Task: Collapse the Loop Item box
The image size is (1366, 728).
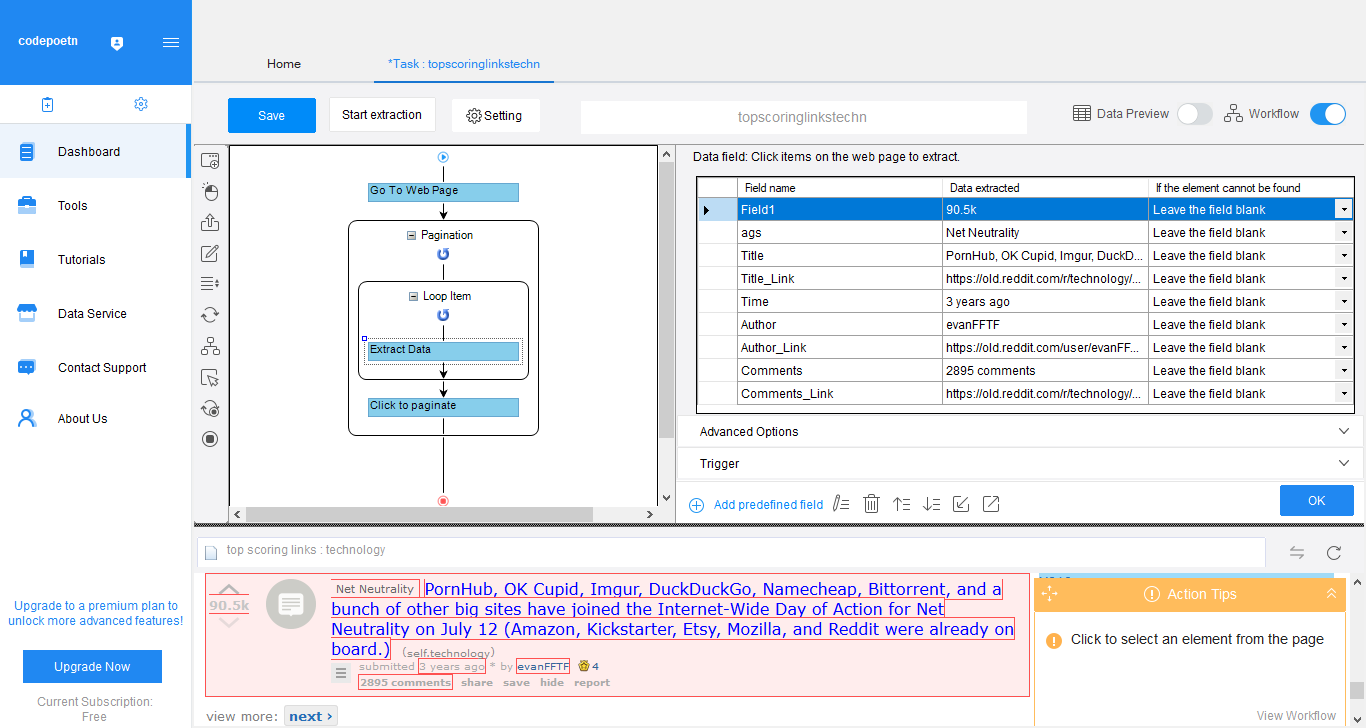Action: [413, 297]
